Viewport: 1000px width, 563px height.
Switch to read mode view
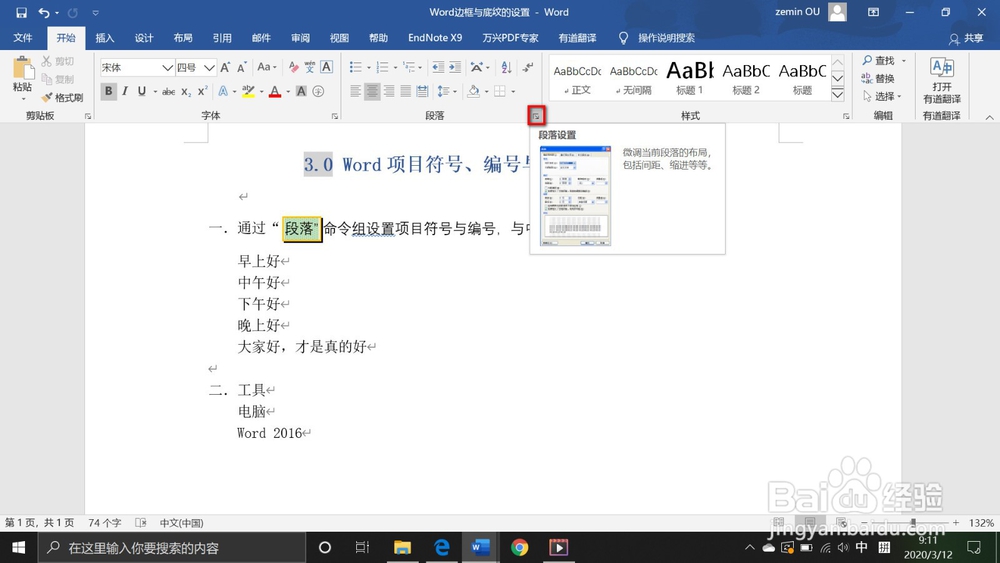[x=779, y=522]
